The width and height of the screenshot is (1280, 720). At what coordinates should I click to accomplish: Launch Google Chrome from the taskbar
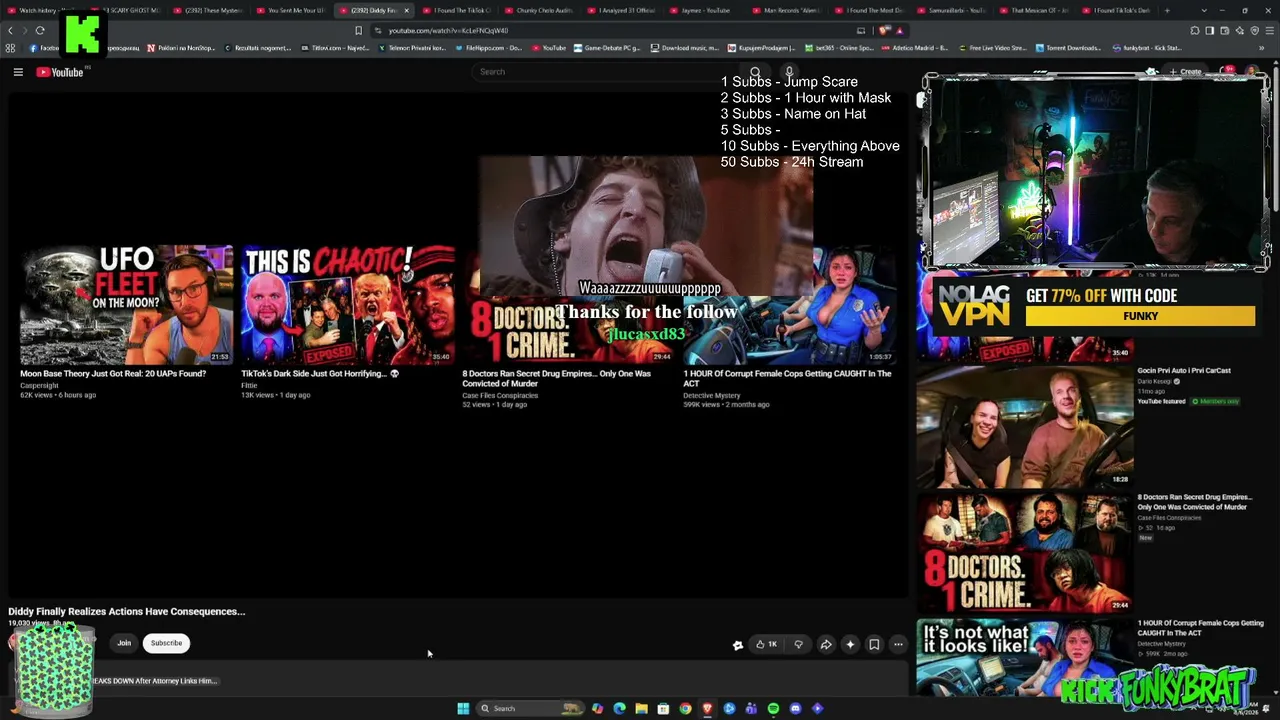(x=685, y=709)
